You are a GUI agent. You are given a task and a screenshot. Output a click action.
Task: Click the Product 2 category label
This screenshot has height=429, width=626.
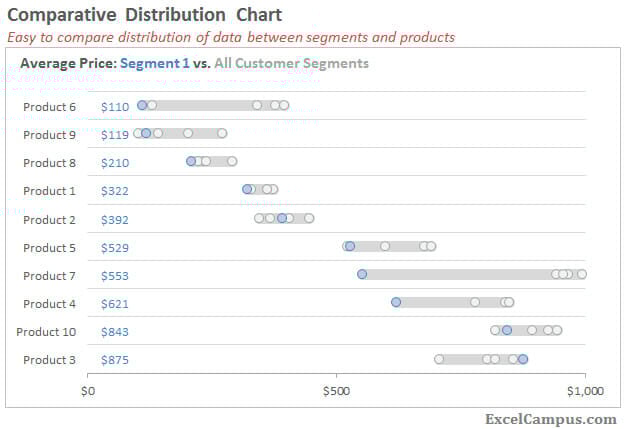[x=49, y=220]
